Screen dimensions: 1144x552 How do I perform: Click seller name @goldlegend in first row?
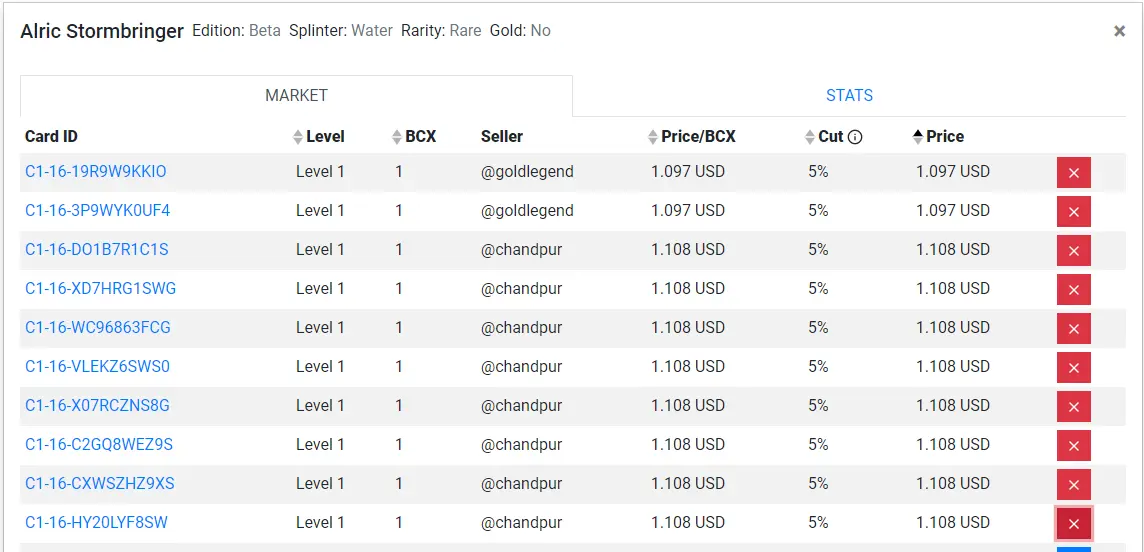(527, 171)
